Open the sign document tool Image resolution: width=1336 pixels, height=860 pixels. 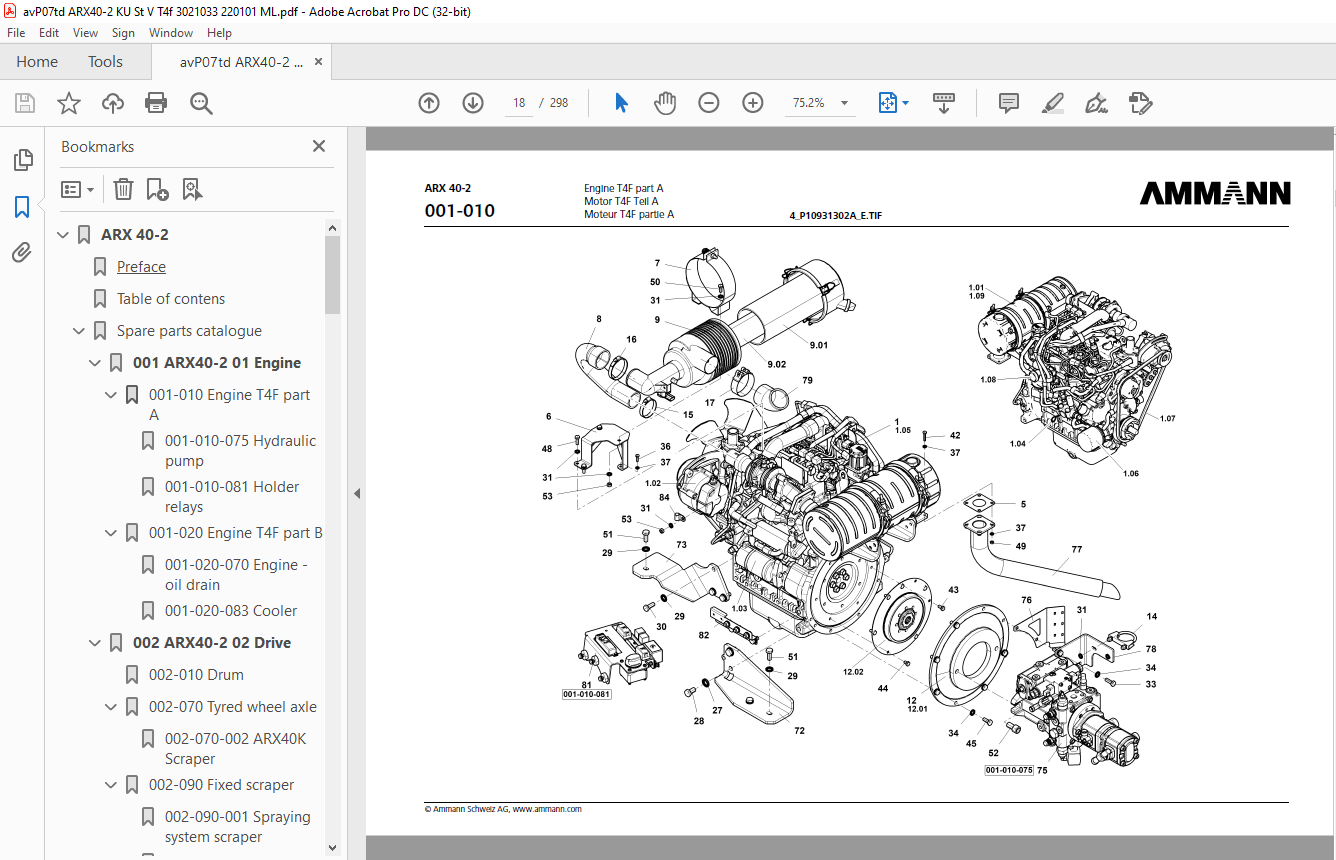coord(1096,103)
